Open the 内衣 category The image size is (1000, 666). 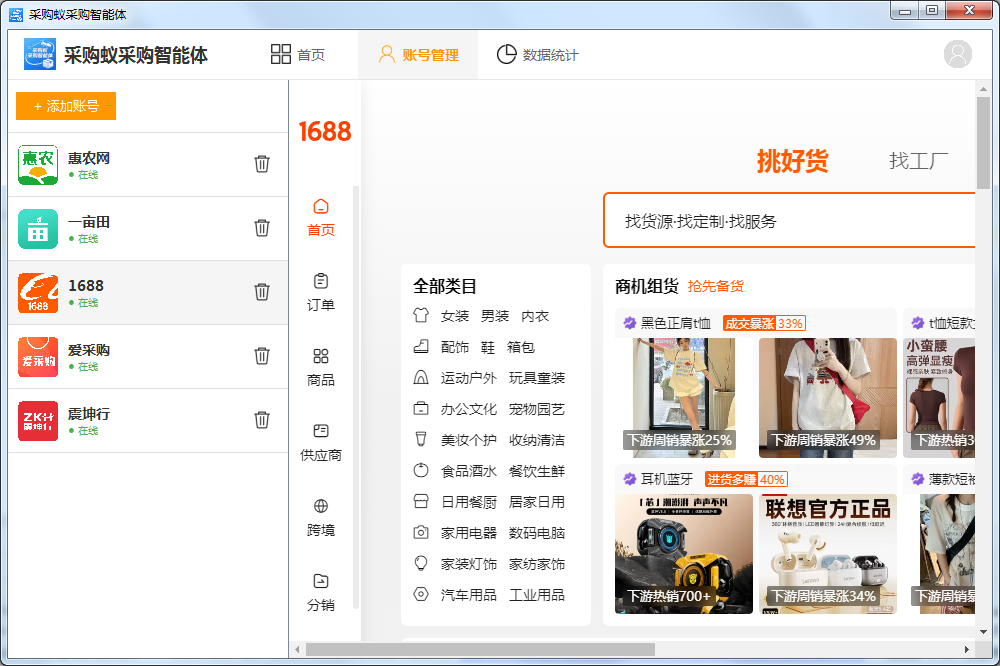[x=535, y=316]
